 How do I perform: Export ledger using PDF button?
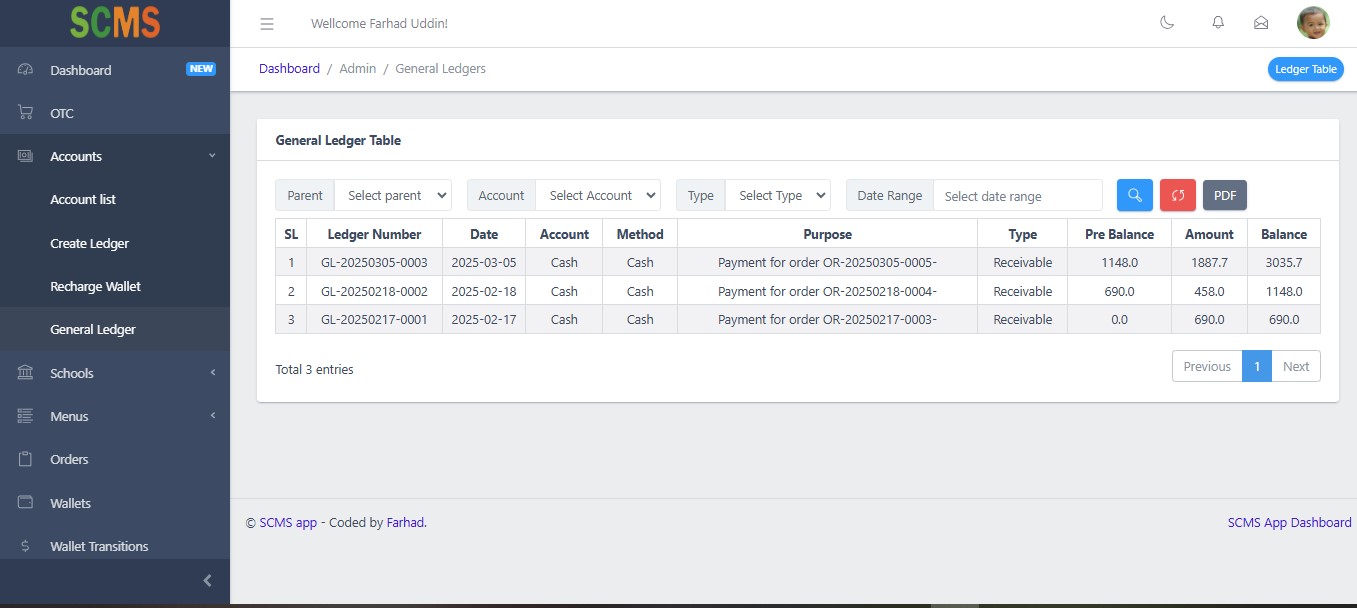pyautogui.click(x=1224, y=195)
